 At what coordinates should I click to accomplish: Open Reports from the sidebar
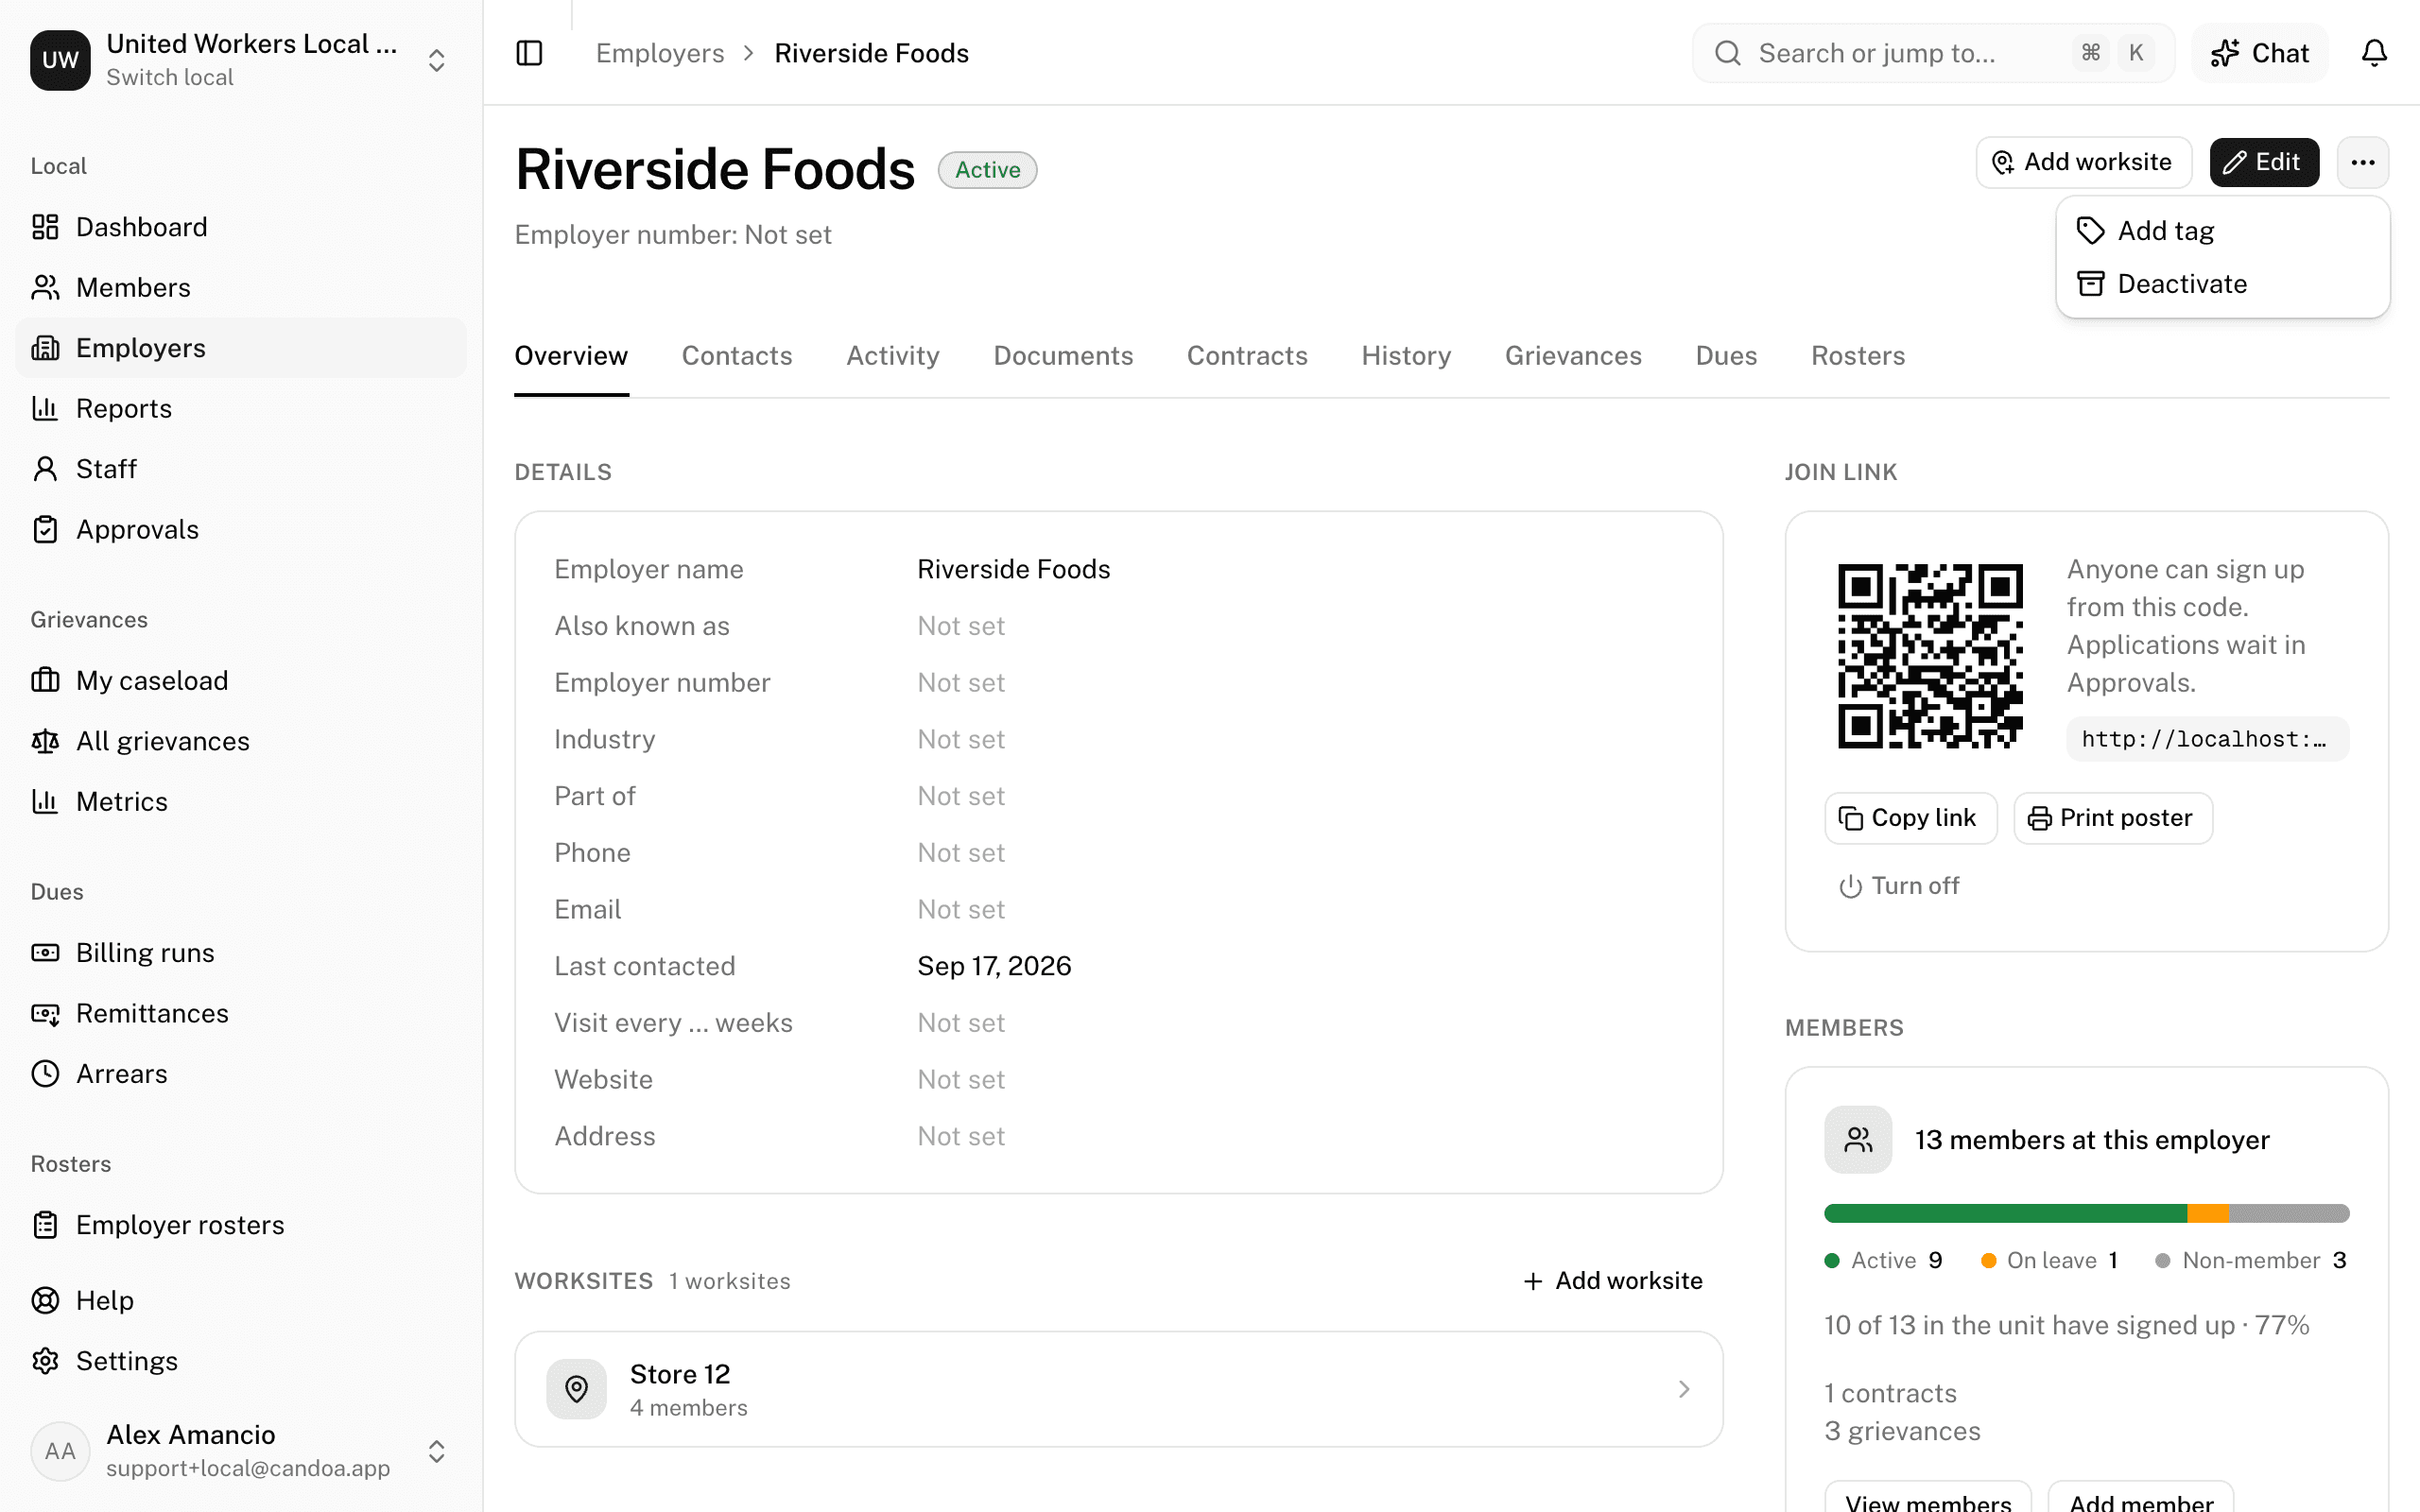click(240, 408)
